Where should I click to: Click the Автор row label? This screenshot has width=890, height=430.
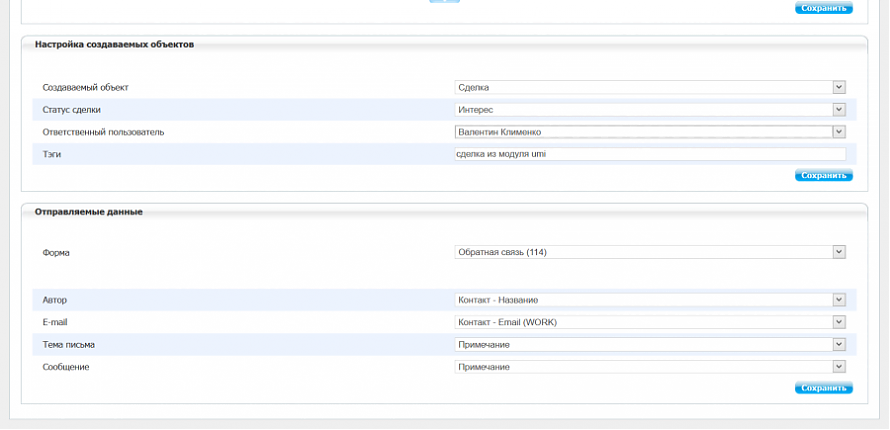[x=55, y=300]
